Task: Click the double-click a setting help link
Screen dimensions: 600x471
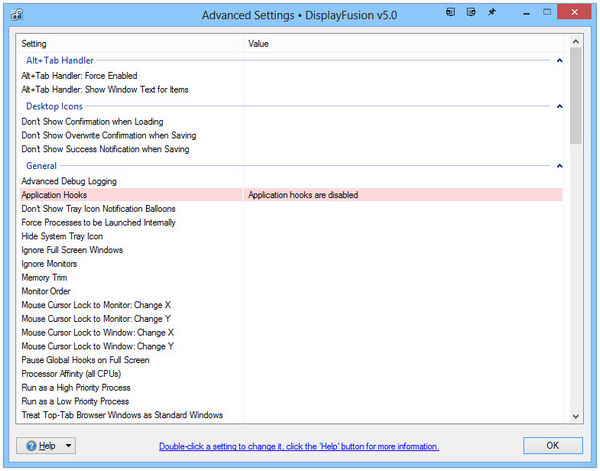Action: click(x=299, y=447)
